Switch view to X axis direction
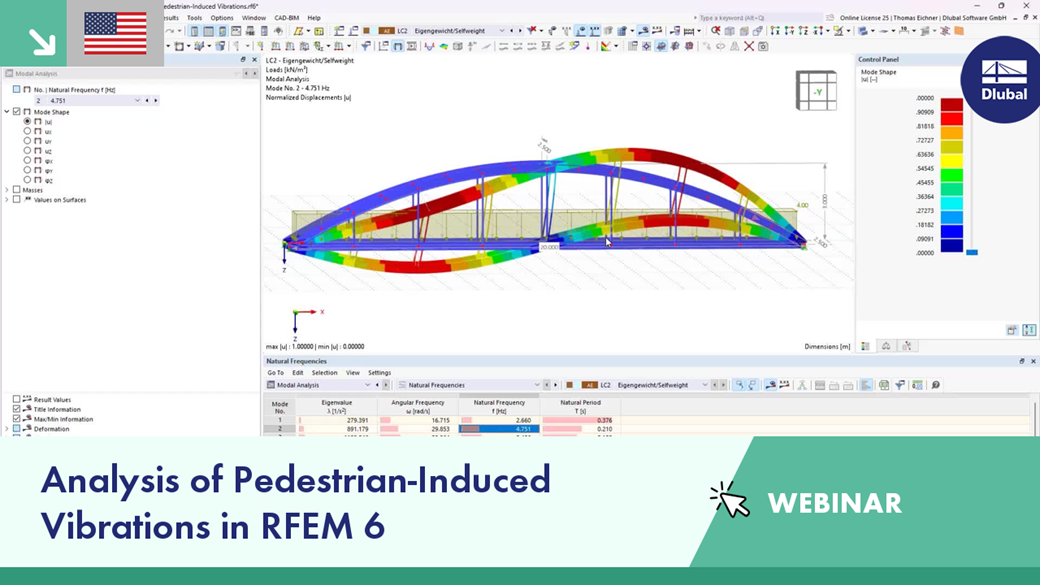1040x585 pixels. pos(775,31)
